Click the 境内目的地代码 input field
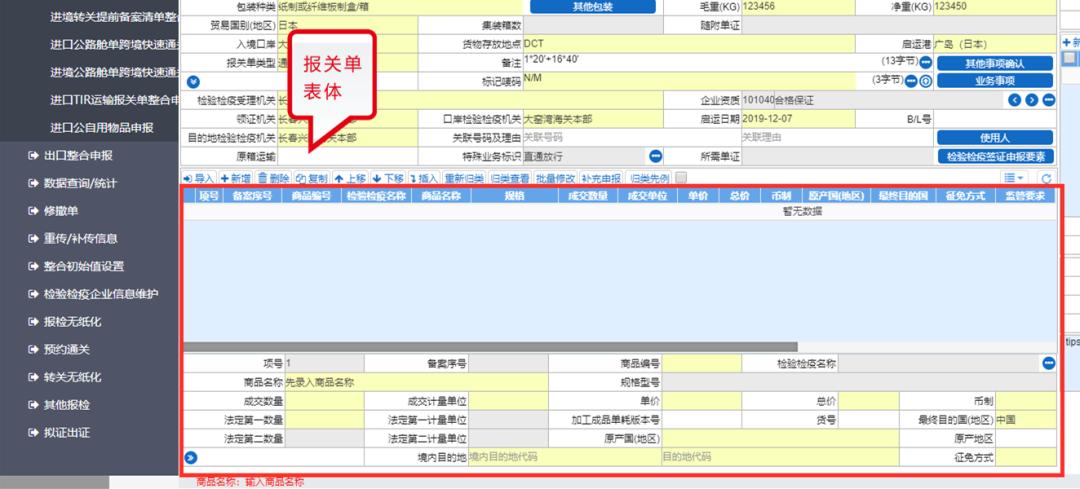The height and width of the screenshot is (489, 1080). (564, 457)
